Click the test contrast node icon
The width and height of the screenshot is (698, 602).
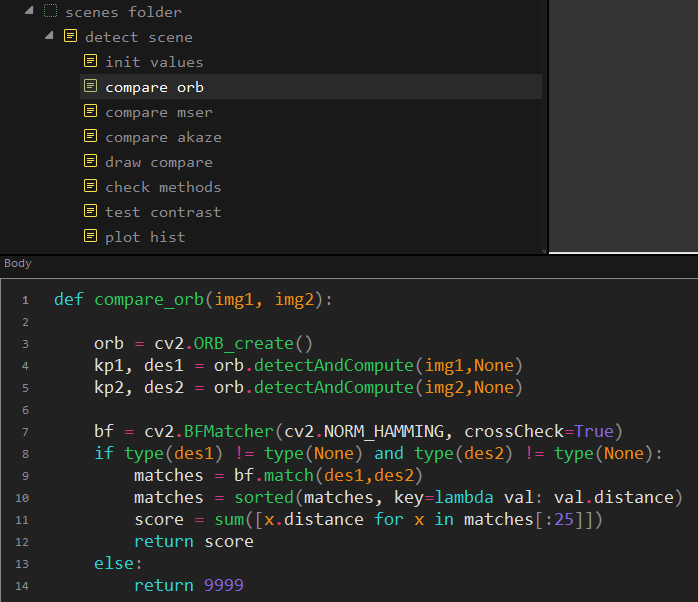click(90, 211)
